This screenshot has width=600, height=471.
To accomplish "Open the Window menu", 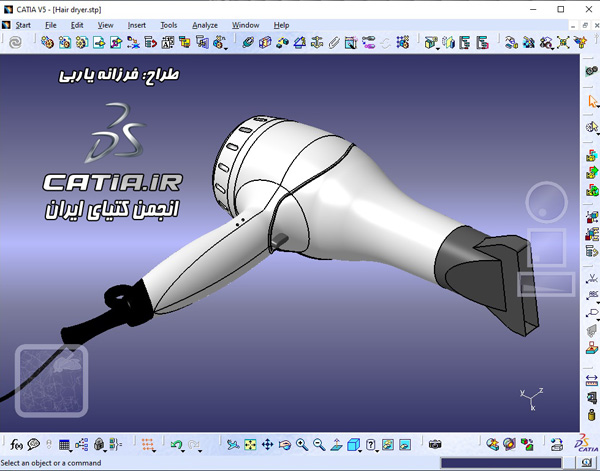I will tap(245, 25).
